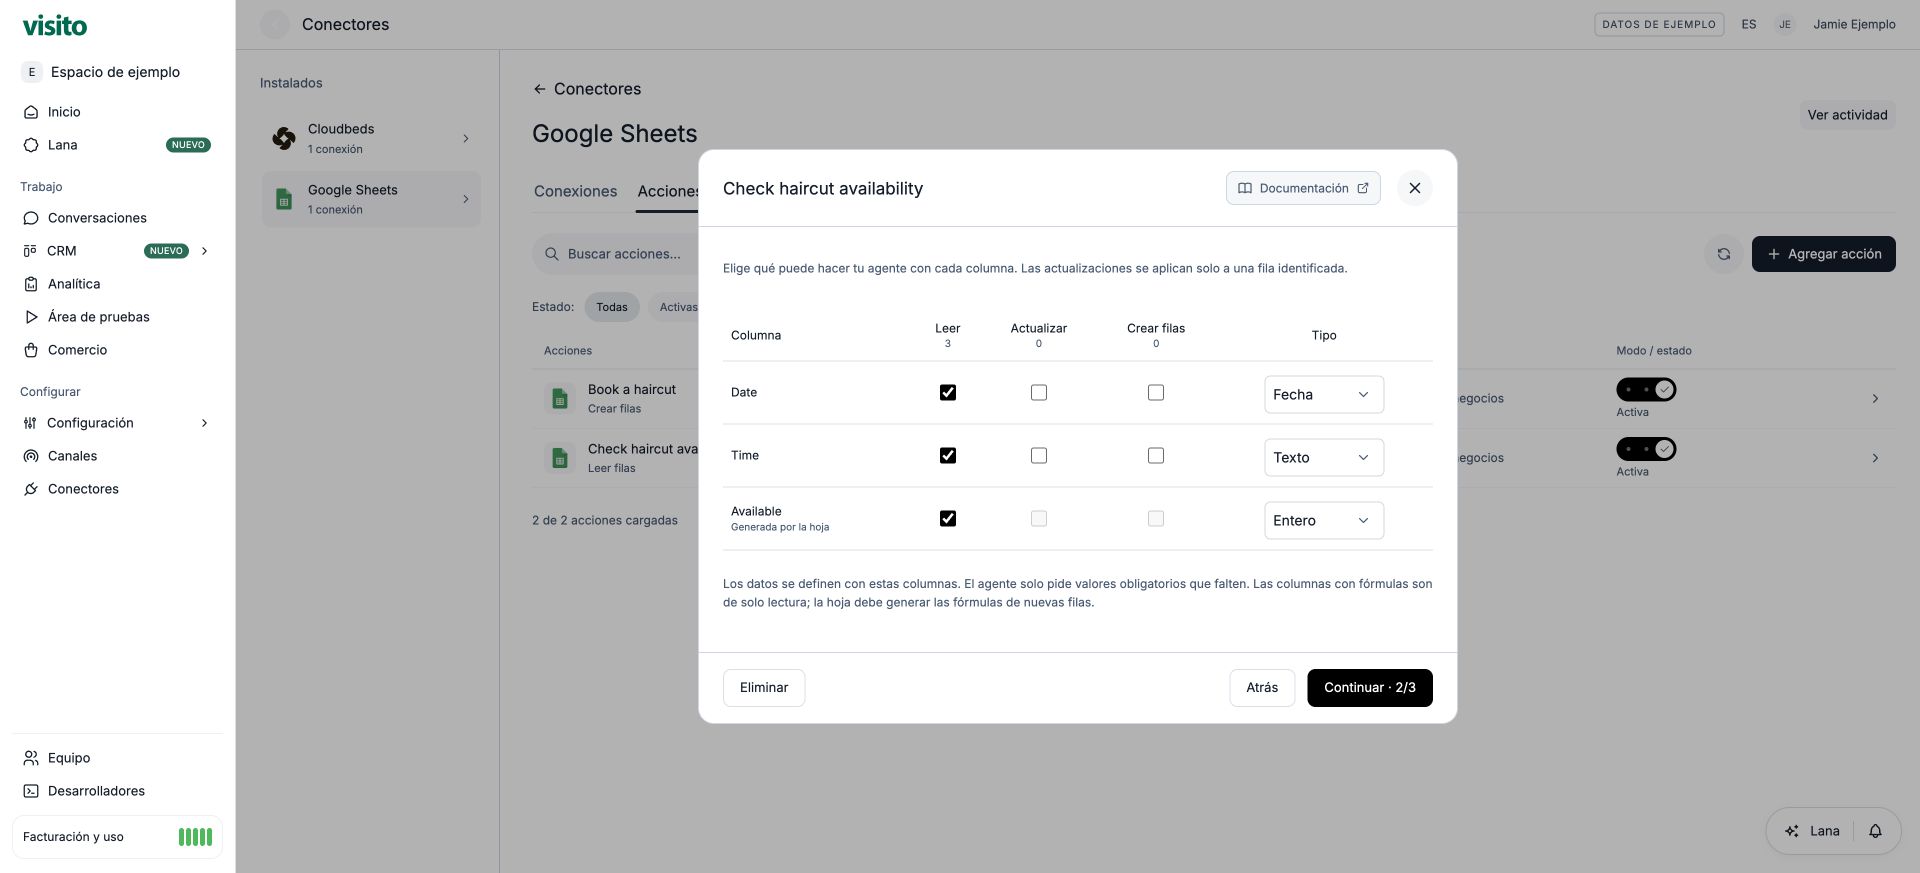Switch language via ES selector

1748,24
